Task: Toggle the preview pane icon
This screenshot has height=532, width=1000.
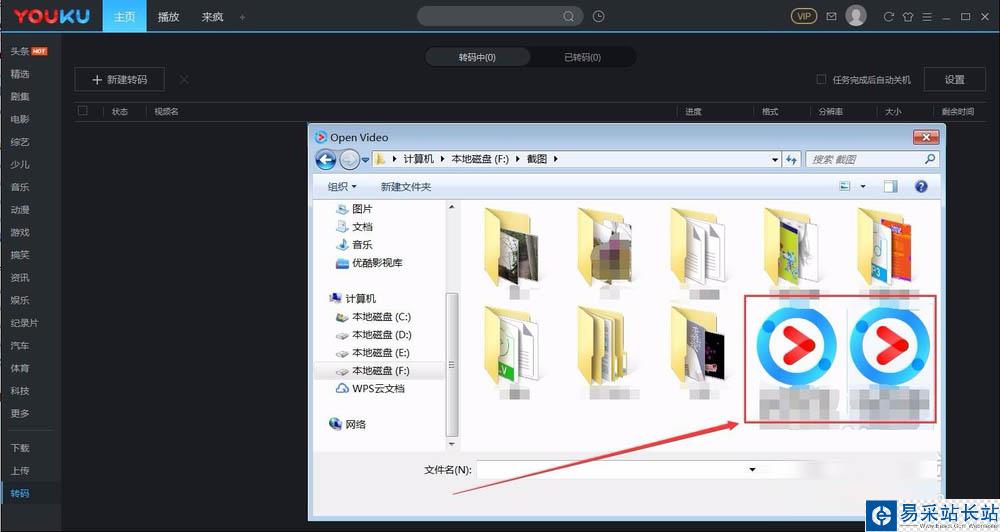Action: tap(890, 186)
